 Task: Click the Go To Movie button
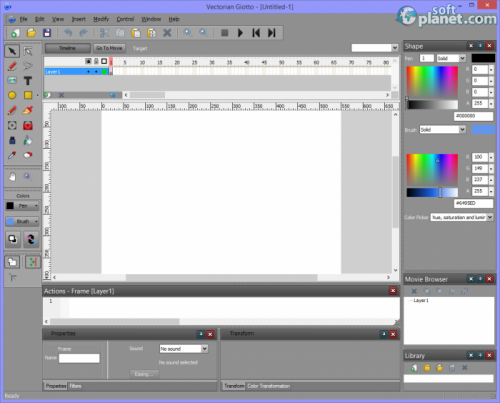[x=109, y=48]
